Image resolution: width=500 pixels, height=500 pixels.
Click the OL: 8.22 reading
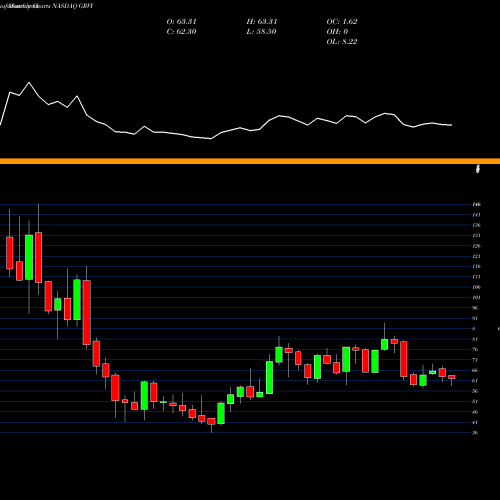click(x=342, y=42)
